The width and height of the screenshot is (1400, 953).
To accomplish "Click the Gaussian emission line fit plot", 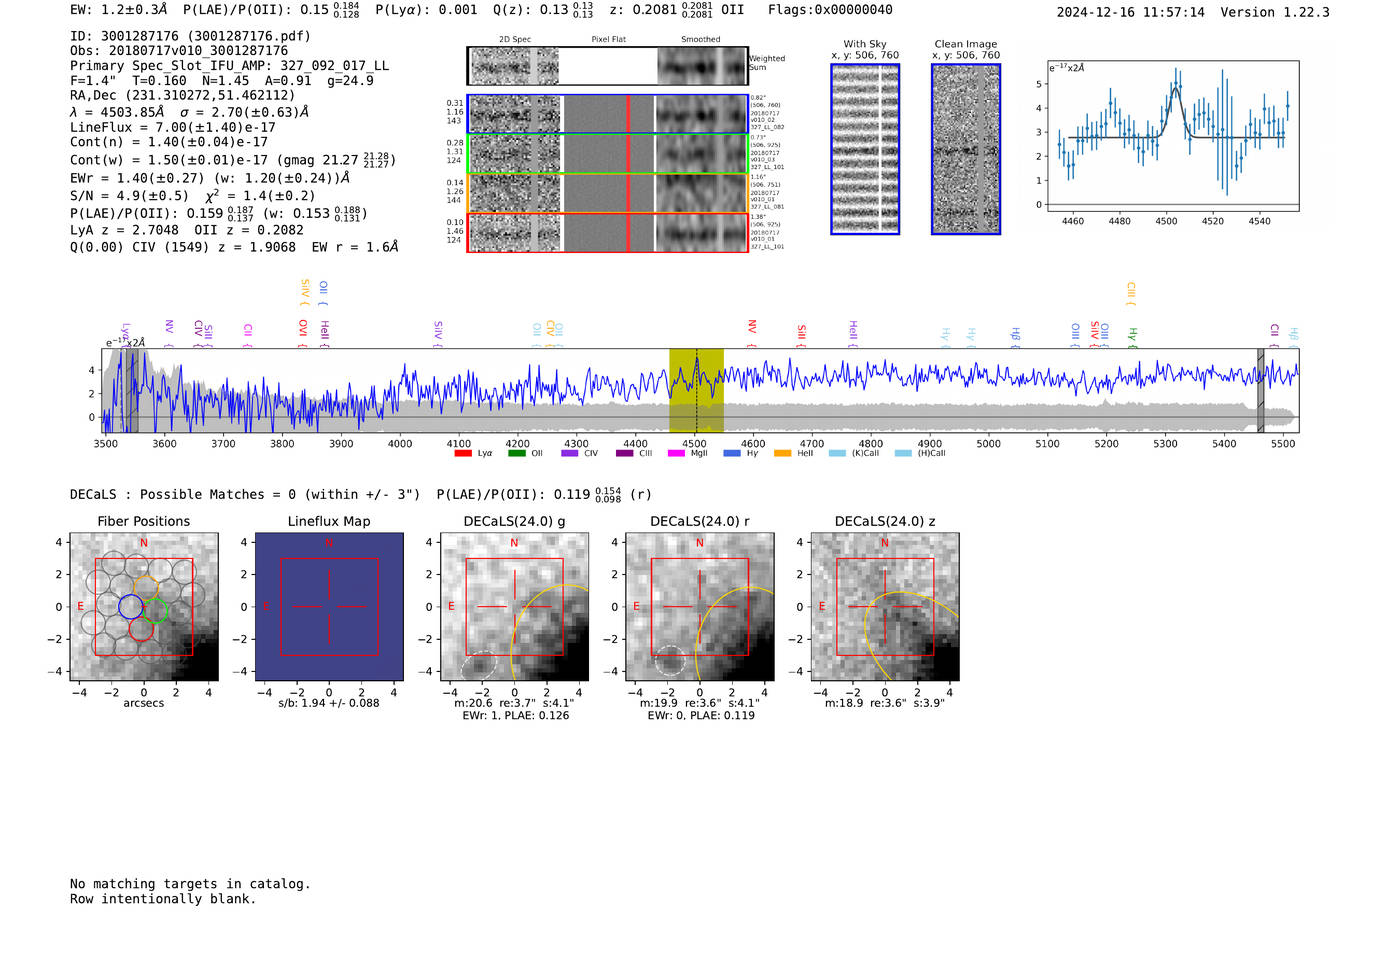I will coord(1172,136).
